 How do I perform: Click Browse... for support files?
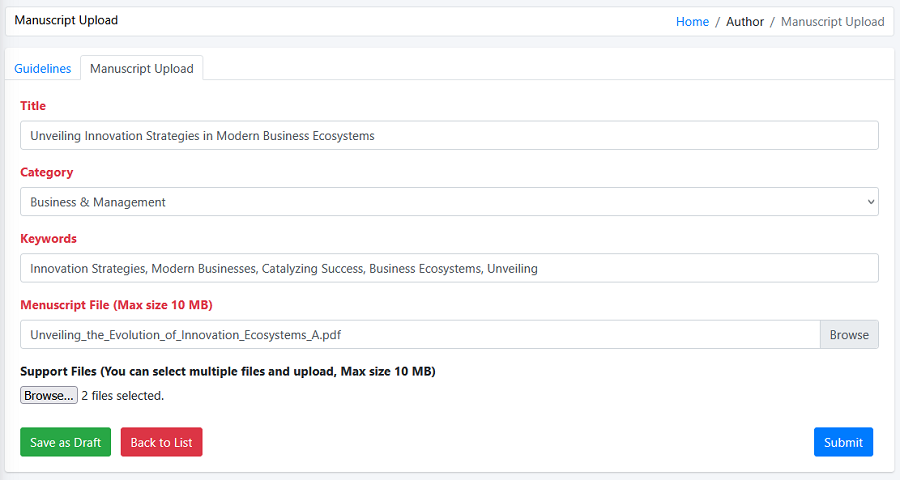click(49, 395)
